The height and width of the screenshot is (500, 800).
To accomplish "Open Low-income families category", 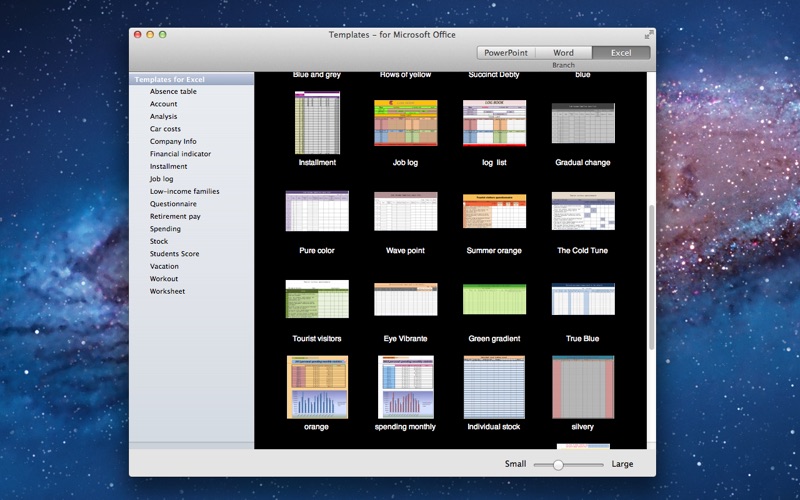I will (x=184, y=191).
